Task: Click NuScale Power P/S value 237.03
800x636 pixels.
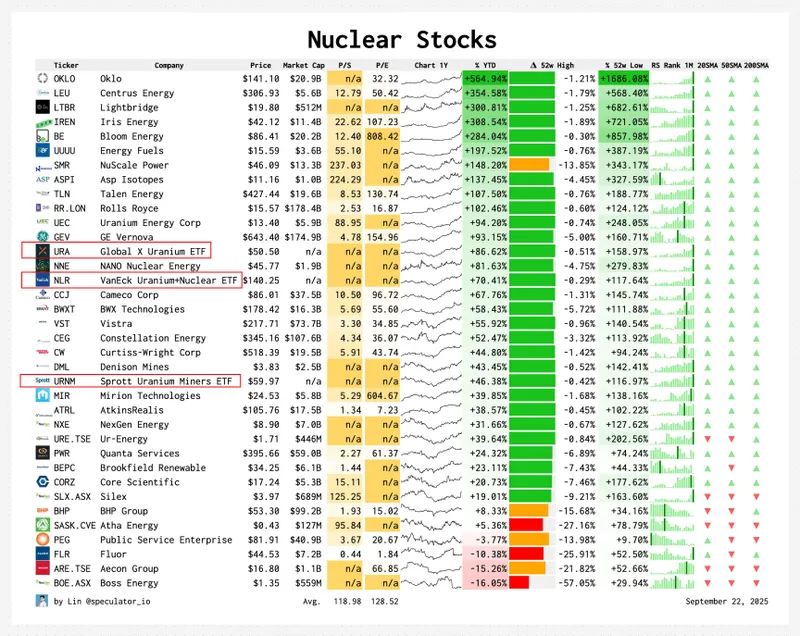Action: 345,165
